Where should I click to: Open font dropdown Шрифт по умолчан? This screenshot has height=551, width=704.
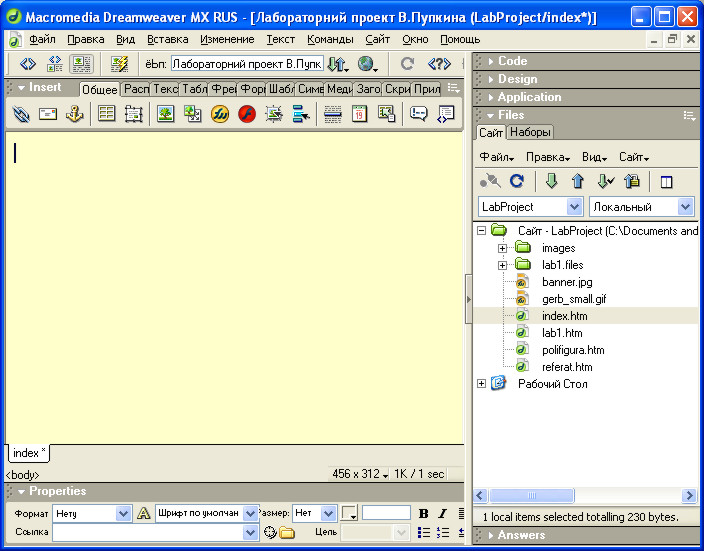tap(250, 513)
